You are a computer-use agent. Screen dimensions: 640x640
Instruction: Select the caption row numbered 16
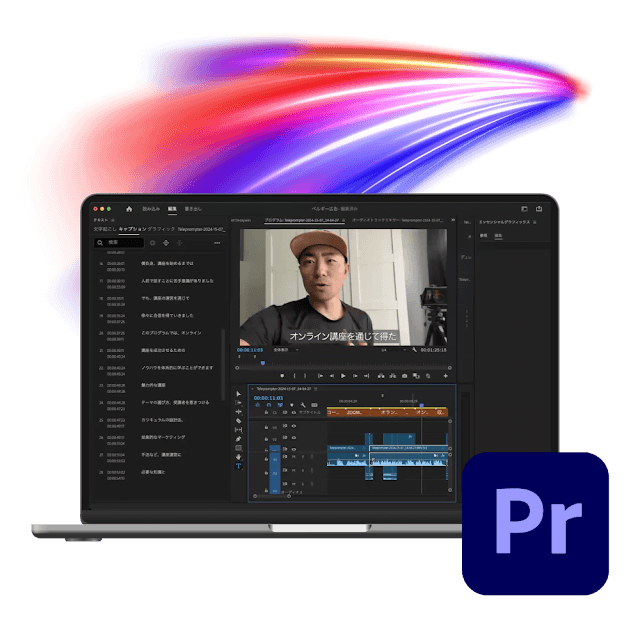pyautogui.click(x=159, y=267)
